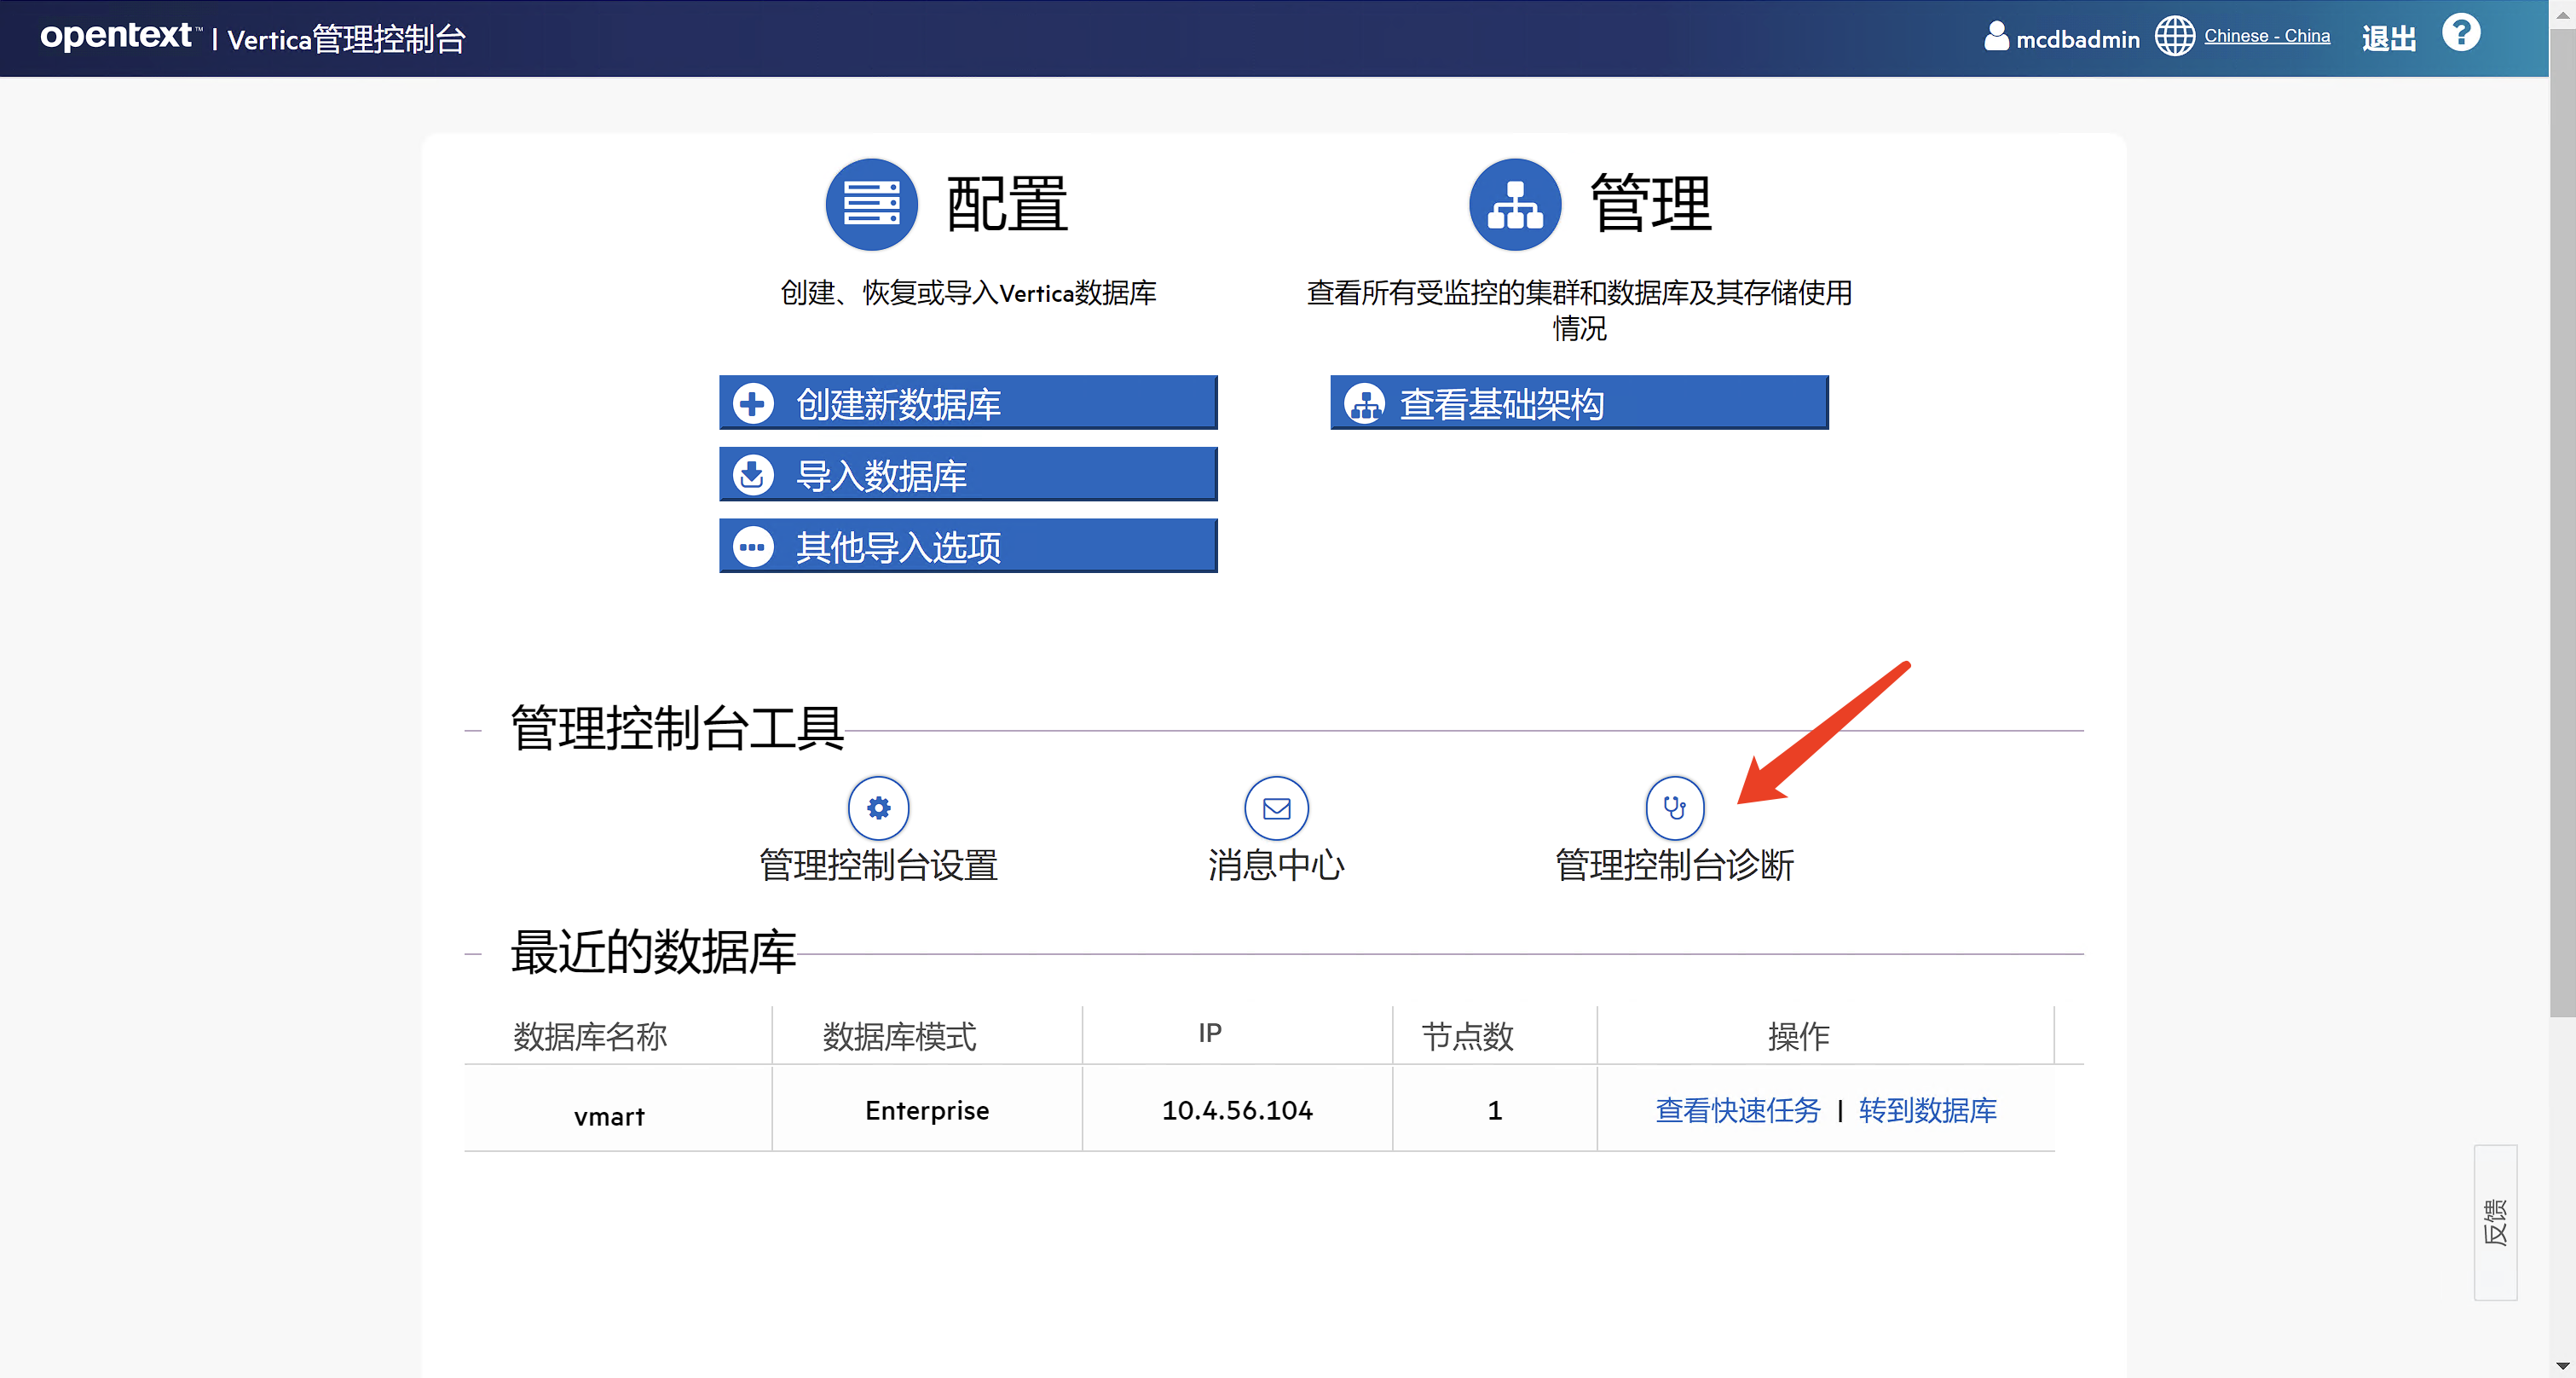Open the Message Center envelope icon
Image resolution: width=2576 pixels, height=1378 pixels.
tap(1276, 808)
